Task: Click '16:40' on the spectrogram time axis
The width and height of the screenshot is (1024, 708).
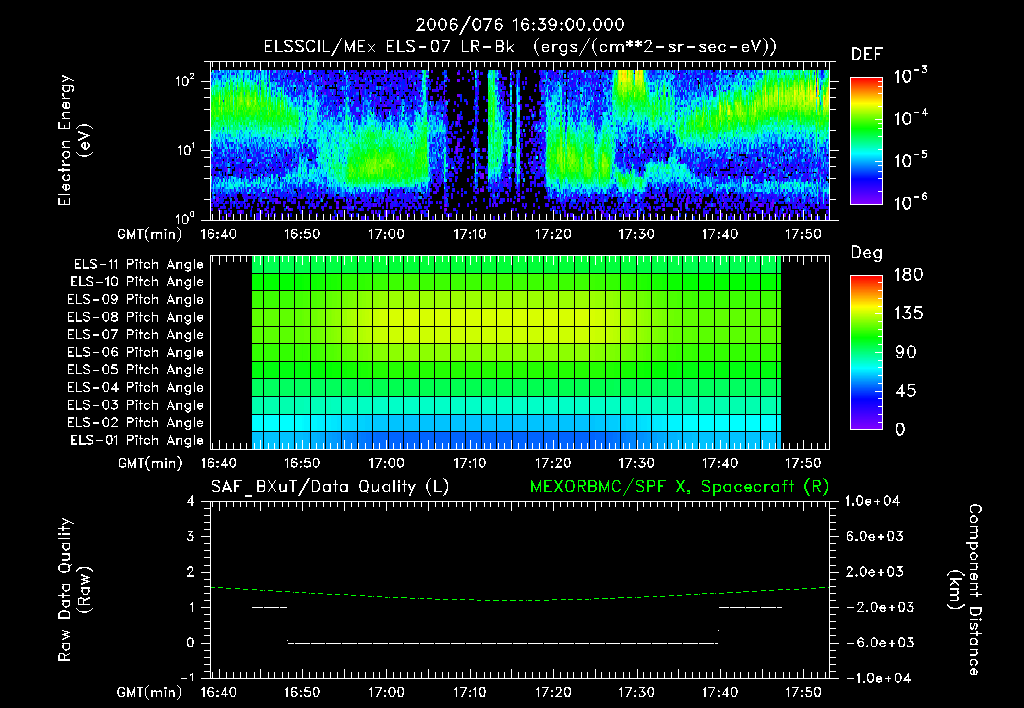Action: 219,234
